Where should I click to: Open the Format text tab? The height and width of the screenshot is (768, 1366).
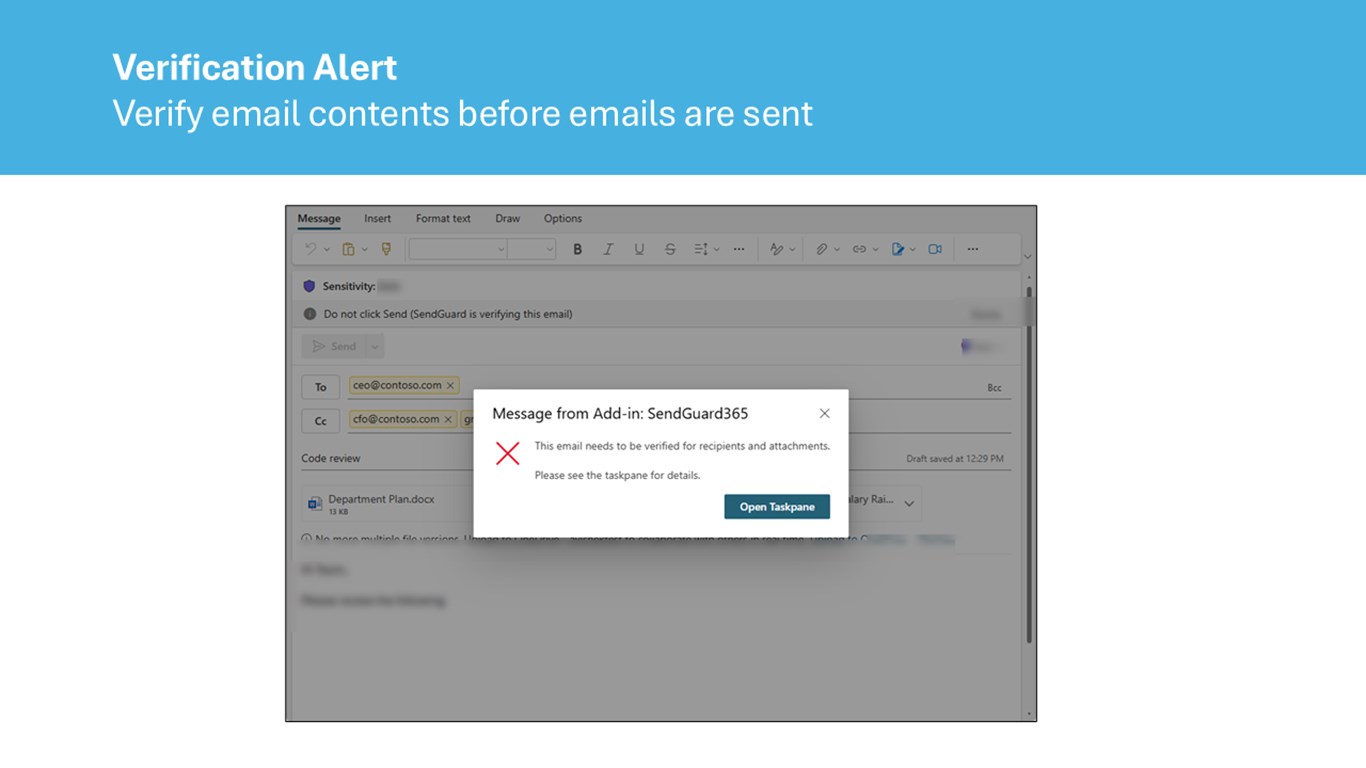(443, 218)
